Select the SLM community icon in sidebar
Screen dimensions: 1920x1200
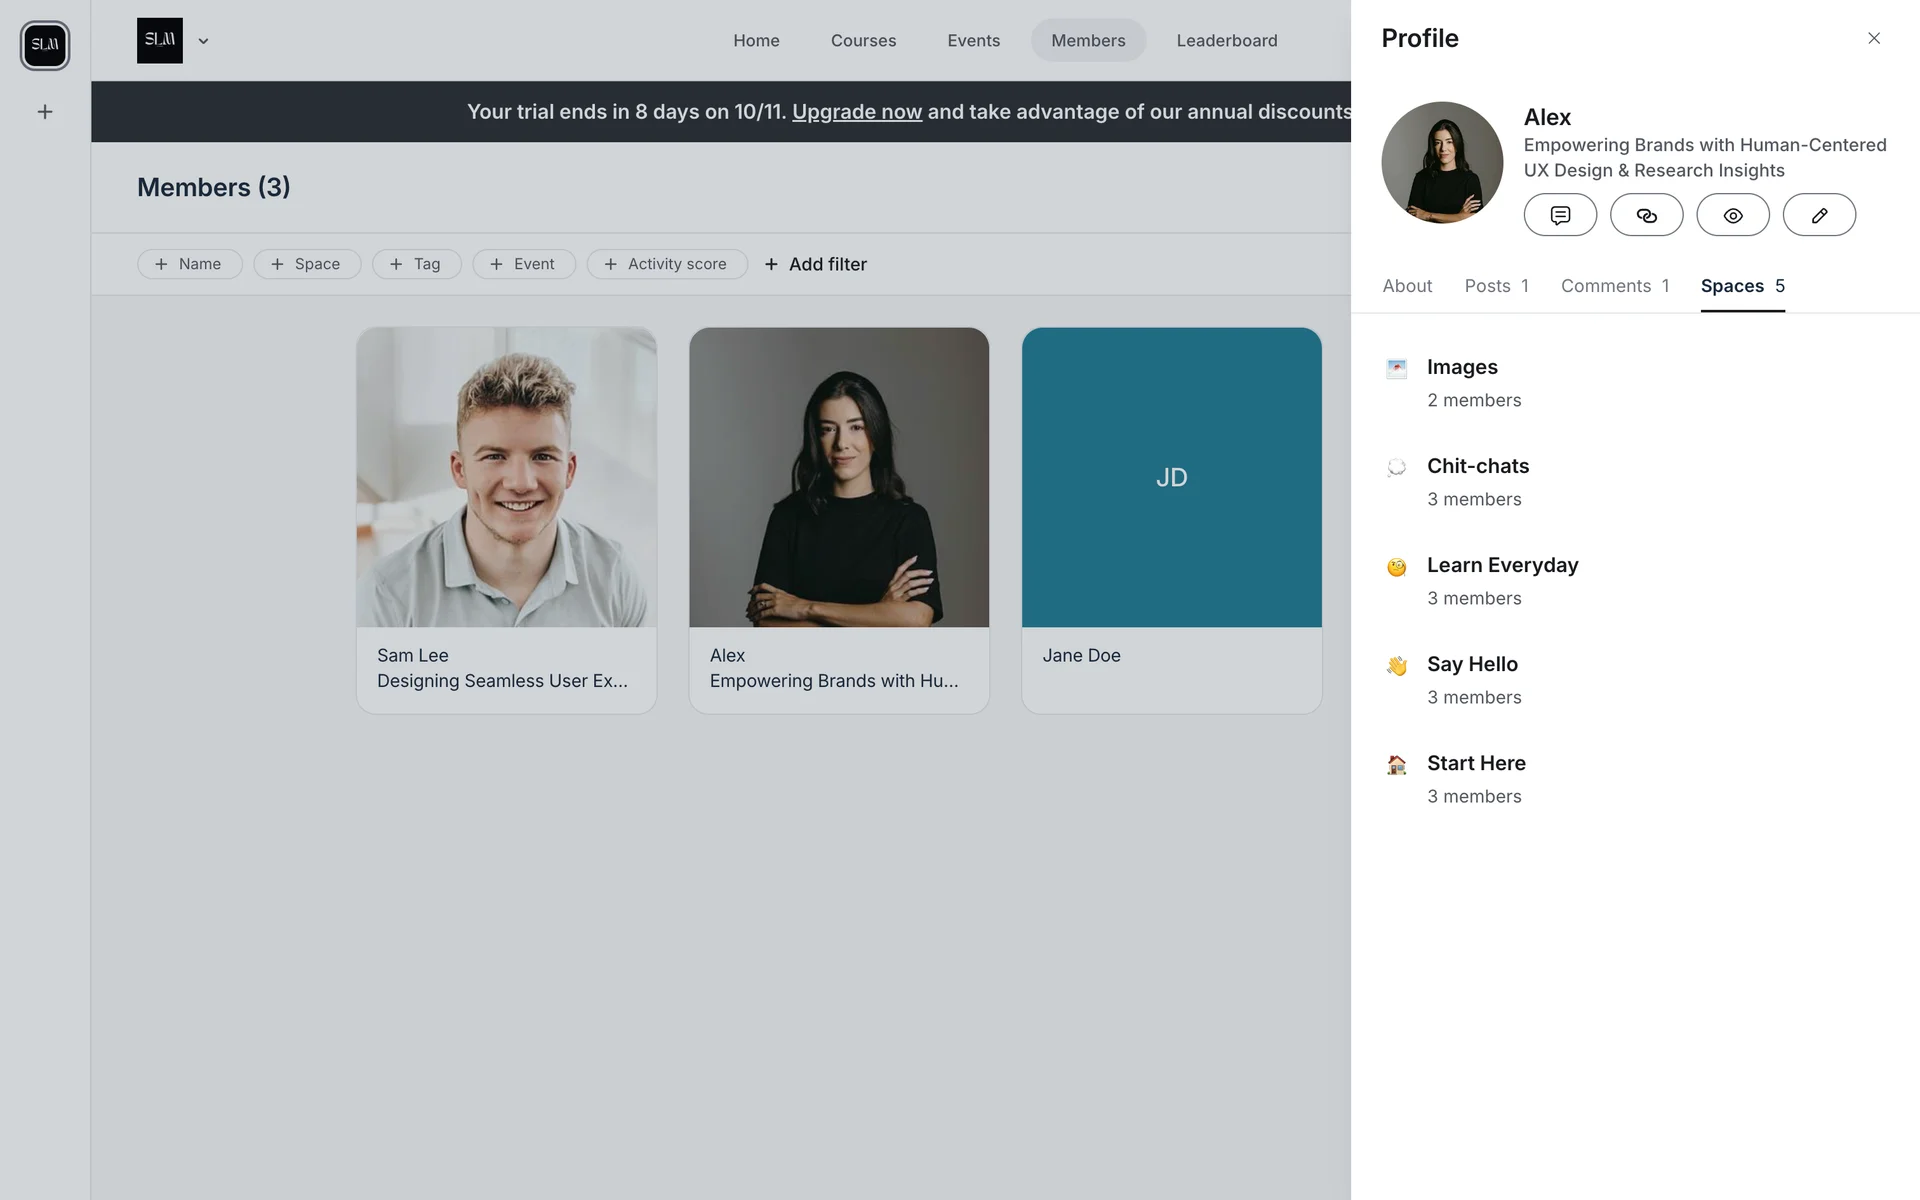[45, 45]
